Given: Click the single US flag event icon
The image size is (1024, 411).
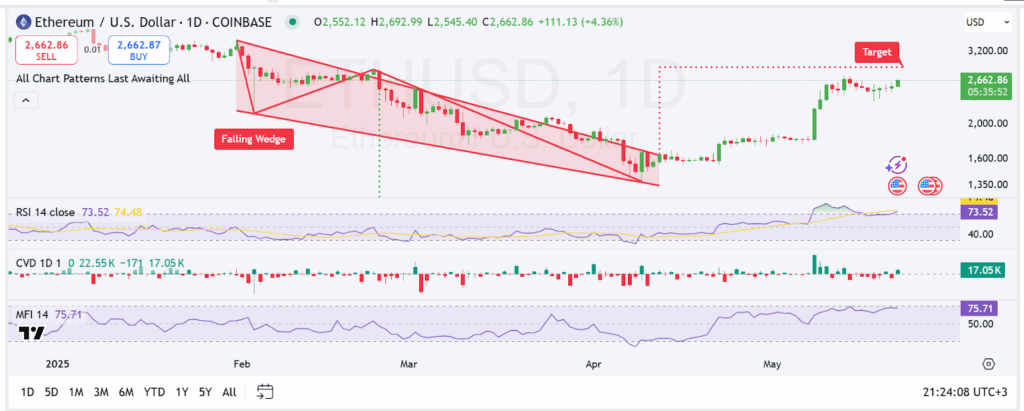Looking at the screenshot, I should click(x=897, y=186).
